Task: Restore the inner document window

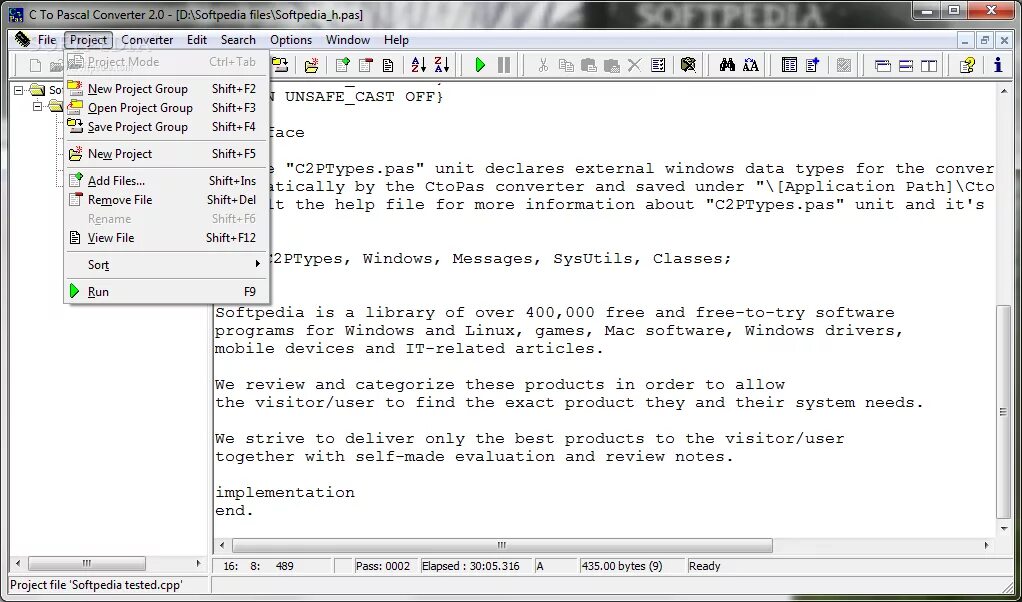Action: tap(985, 40)
